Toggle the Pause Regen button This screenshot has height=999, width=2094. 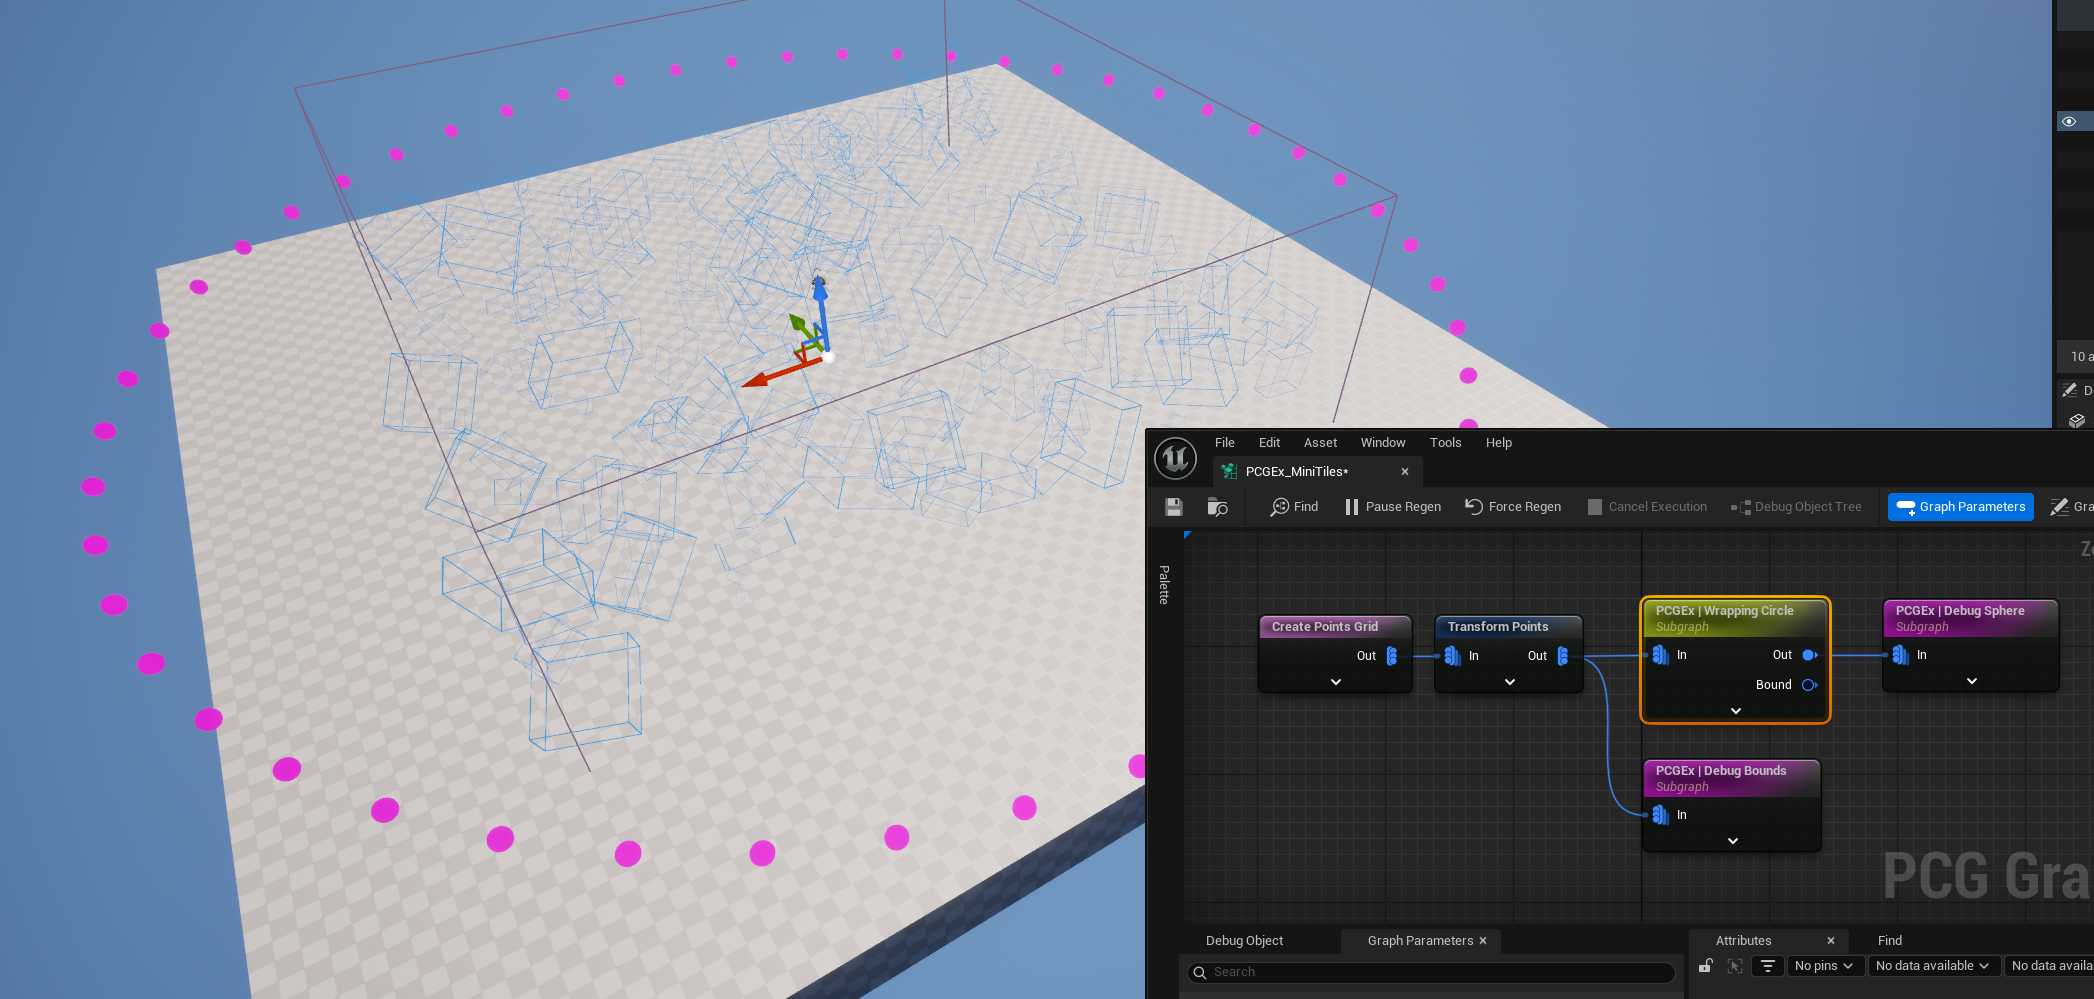1393,507
